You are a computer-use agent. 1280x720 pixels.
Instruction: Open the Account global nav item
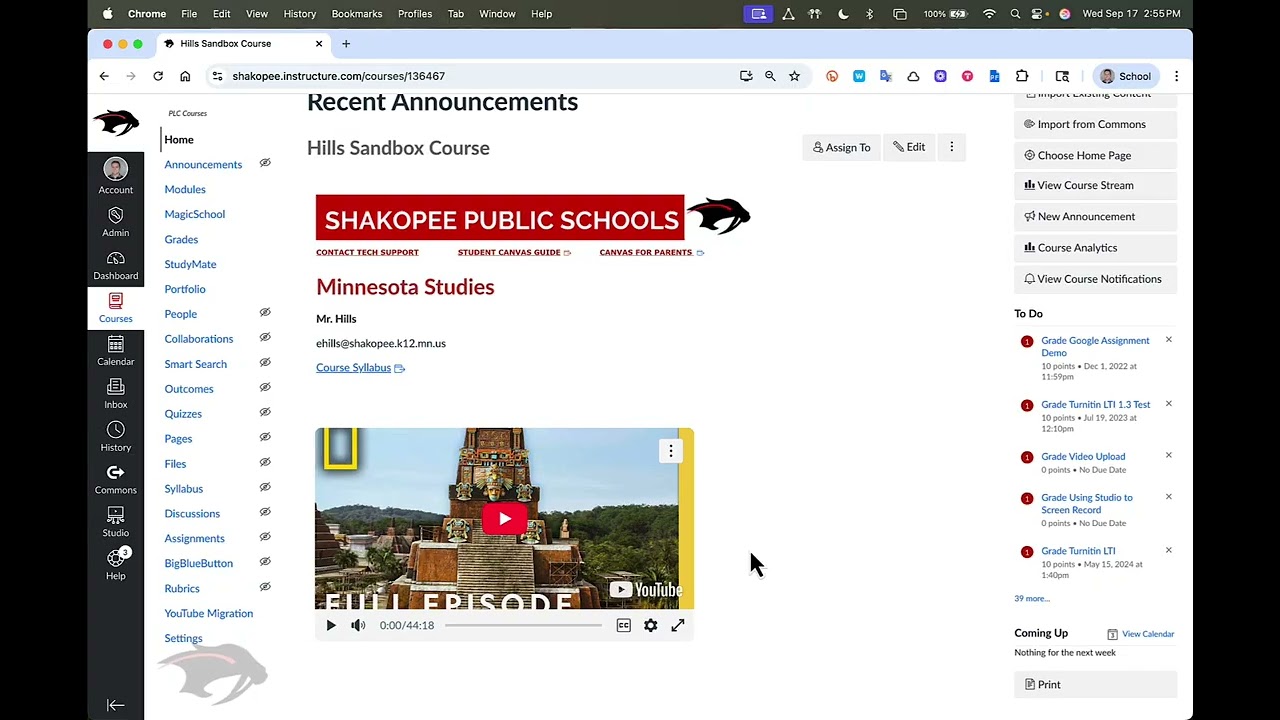(116, 177)
